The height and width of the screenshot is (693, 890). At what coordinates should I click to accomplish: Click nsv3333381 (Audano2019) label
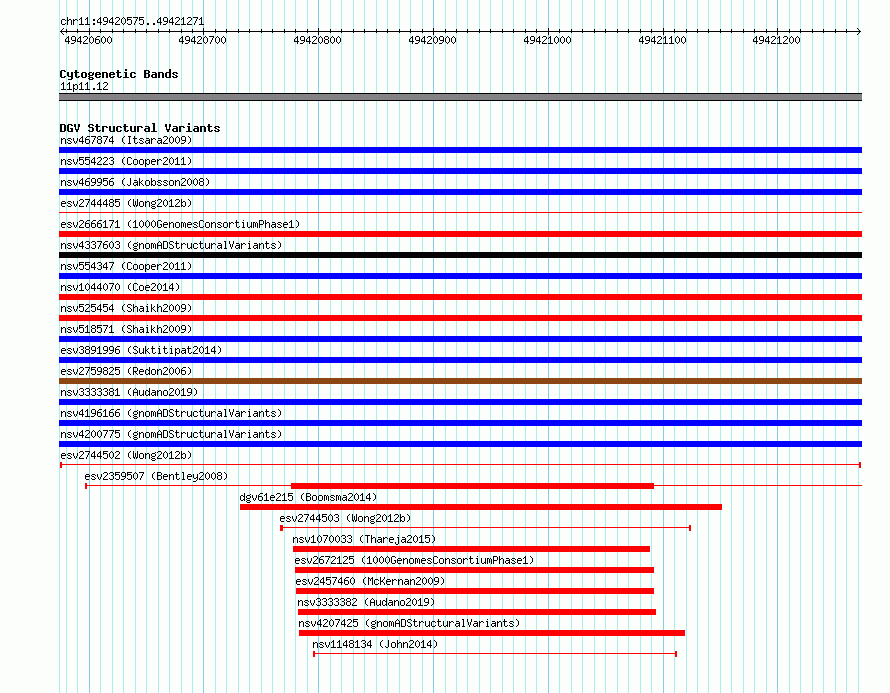[129, 392]
